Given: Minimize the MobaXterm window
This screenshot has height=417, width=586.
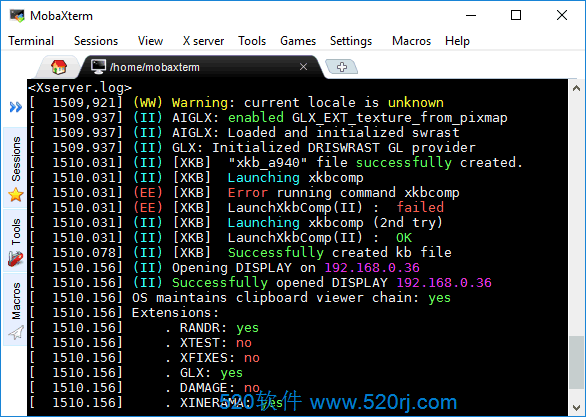Looking at the screenshot, I should [471, 15].
